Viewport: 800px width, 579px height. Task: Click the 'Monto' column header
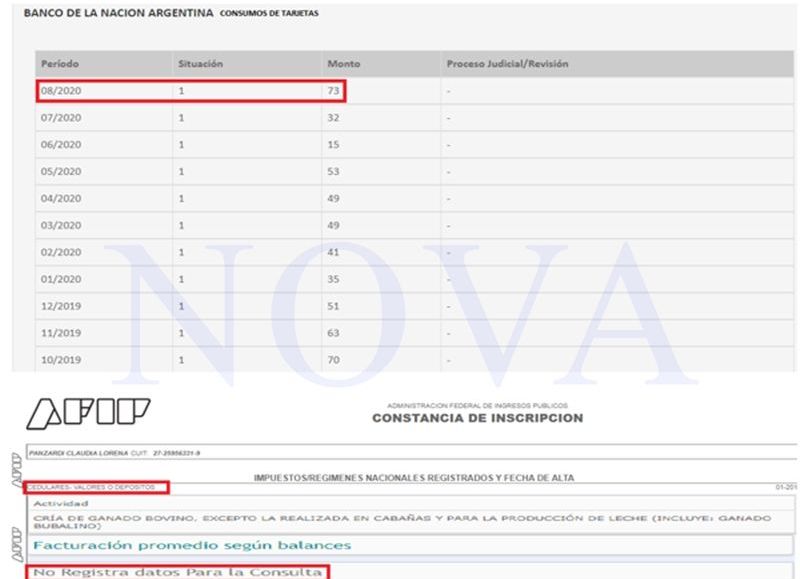coord(343,64)
